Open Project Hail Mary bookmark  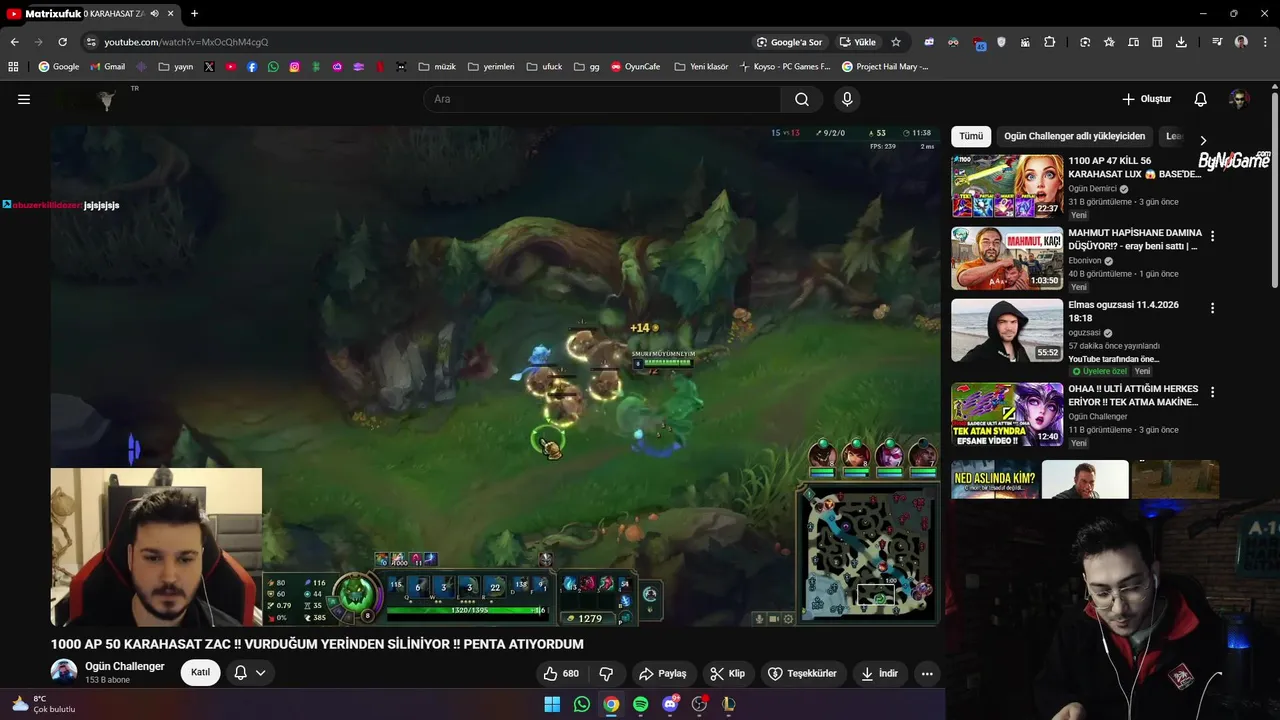885,67
